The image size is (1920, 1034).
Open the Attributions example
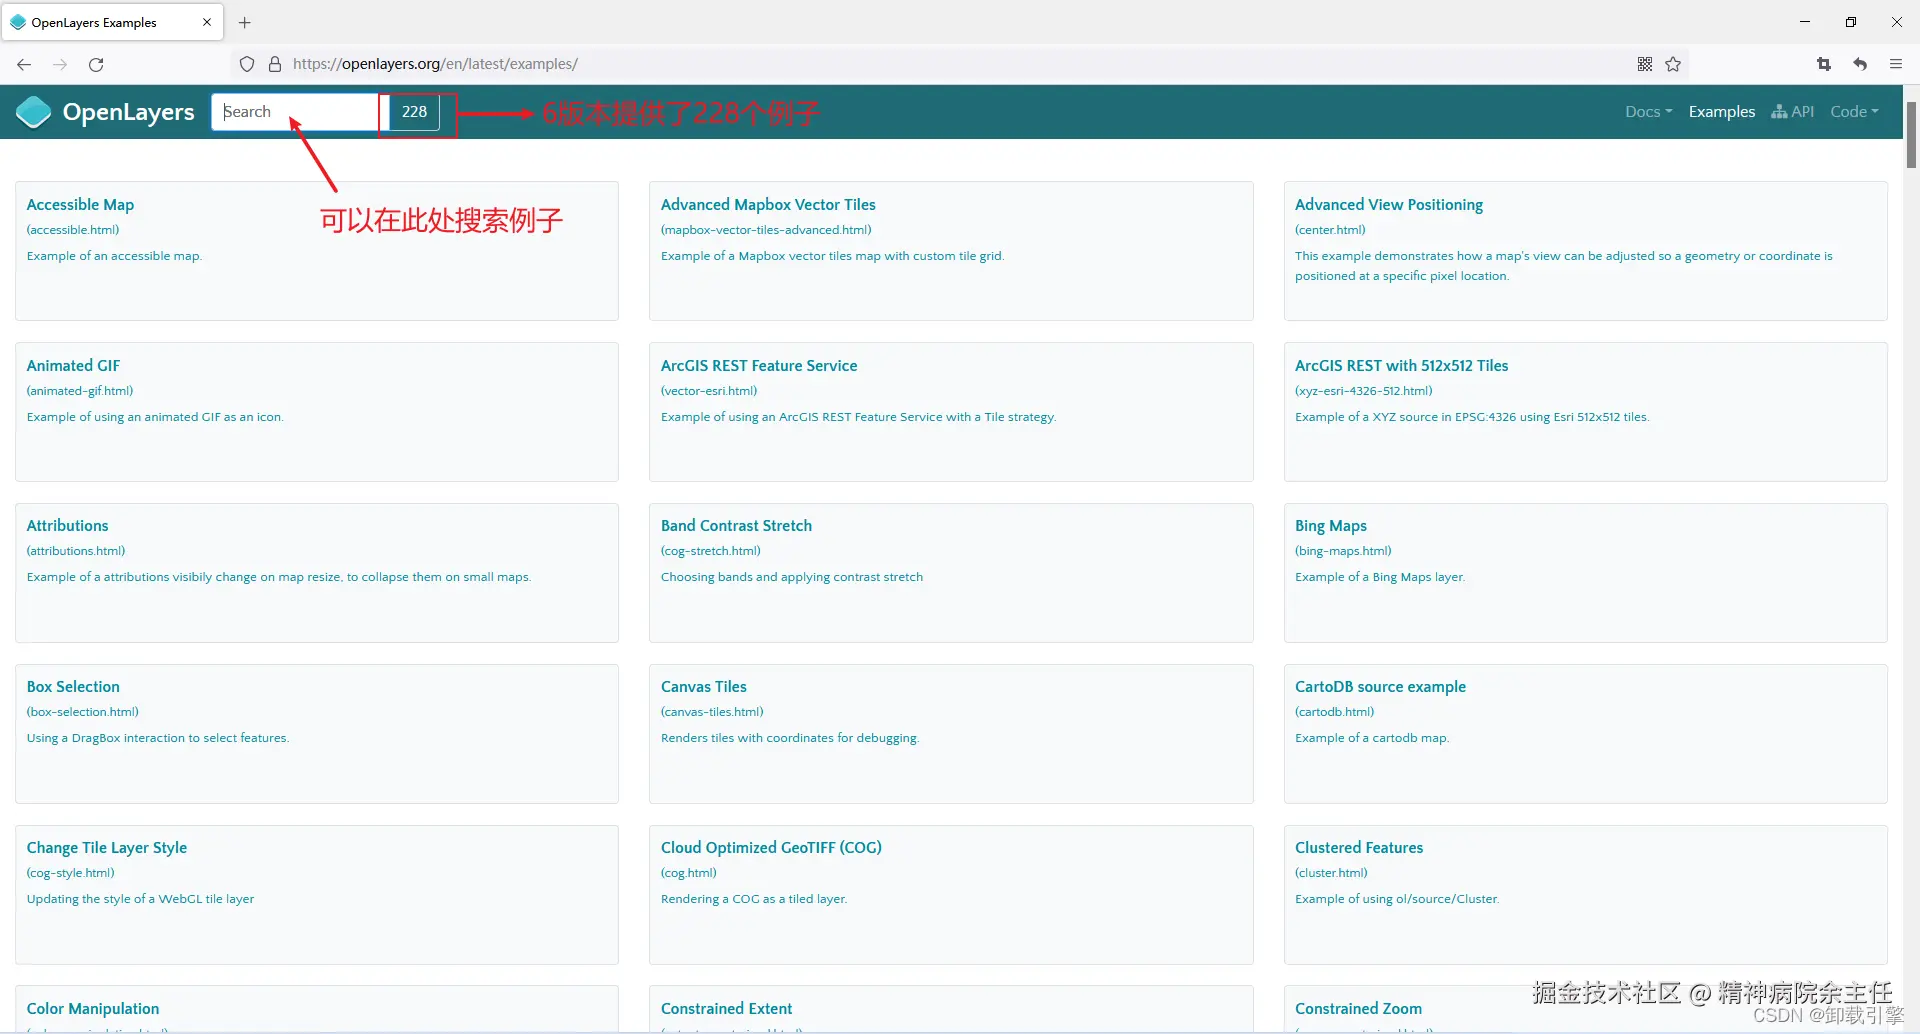pos(67,526)
